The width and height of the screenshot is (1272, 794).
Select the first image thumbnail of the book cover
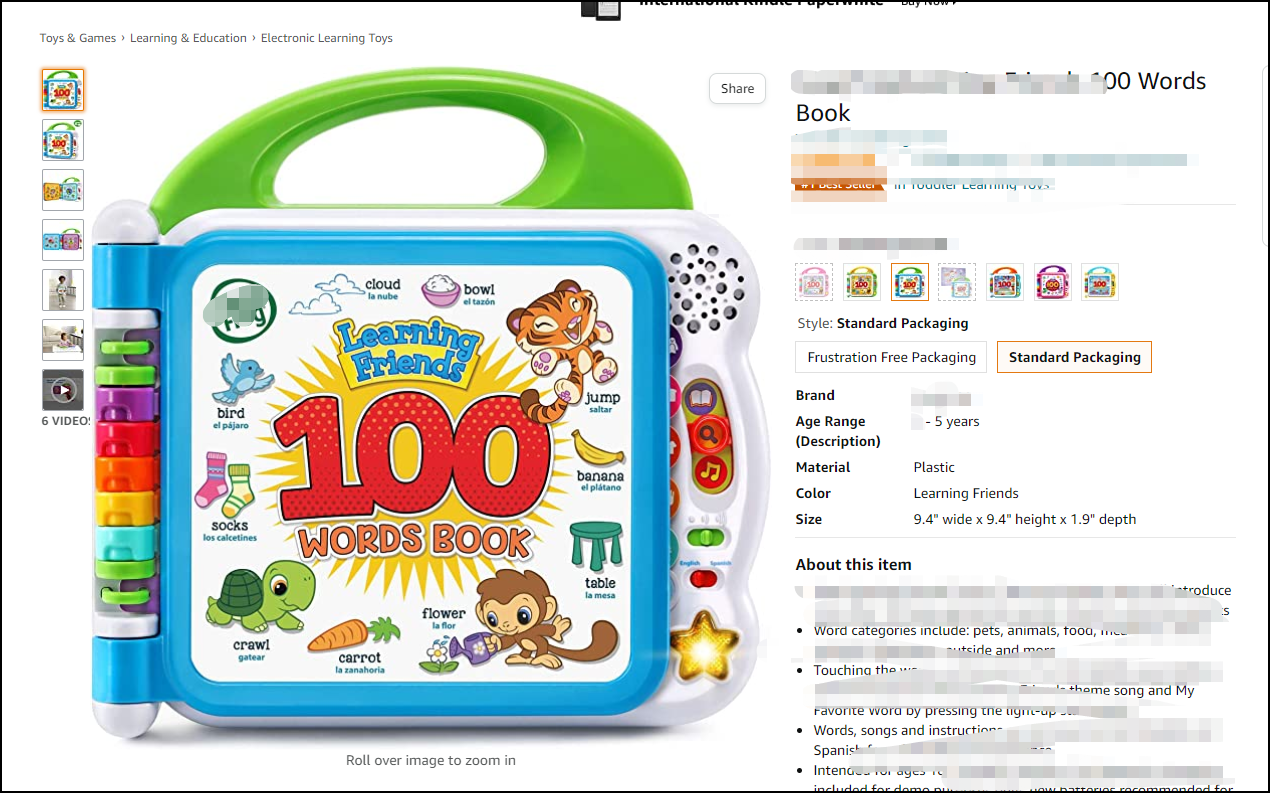pyautogui.click(x=63, y=90)
